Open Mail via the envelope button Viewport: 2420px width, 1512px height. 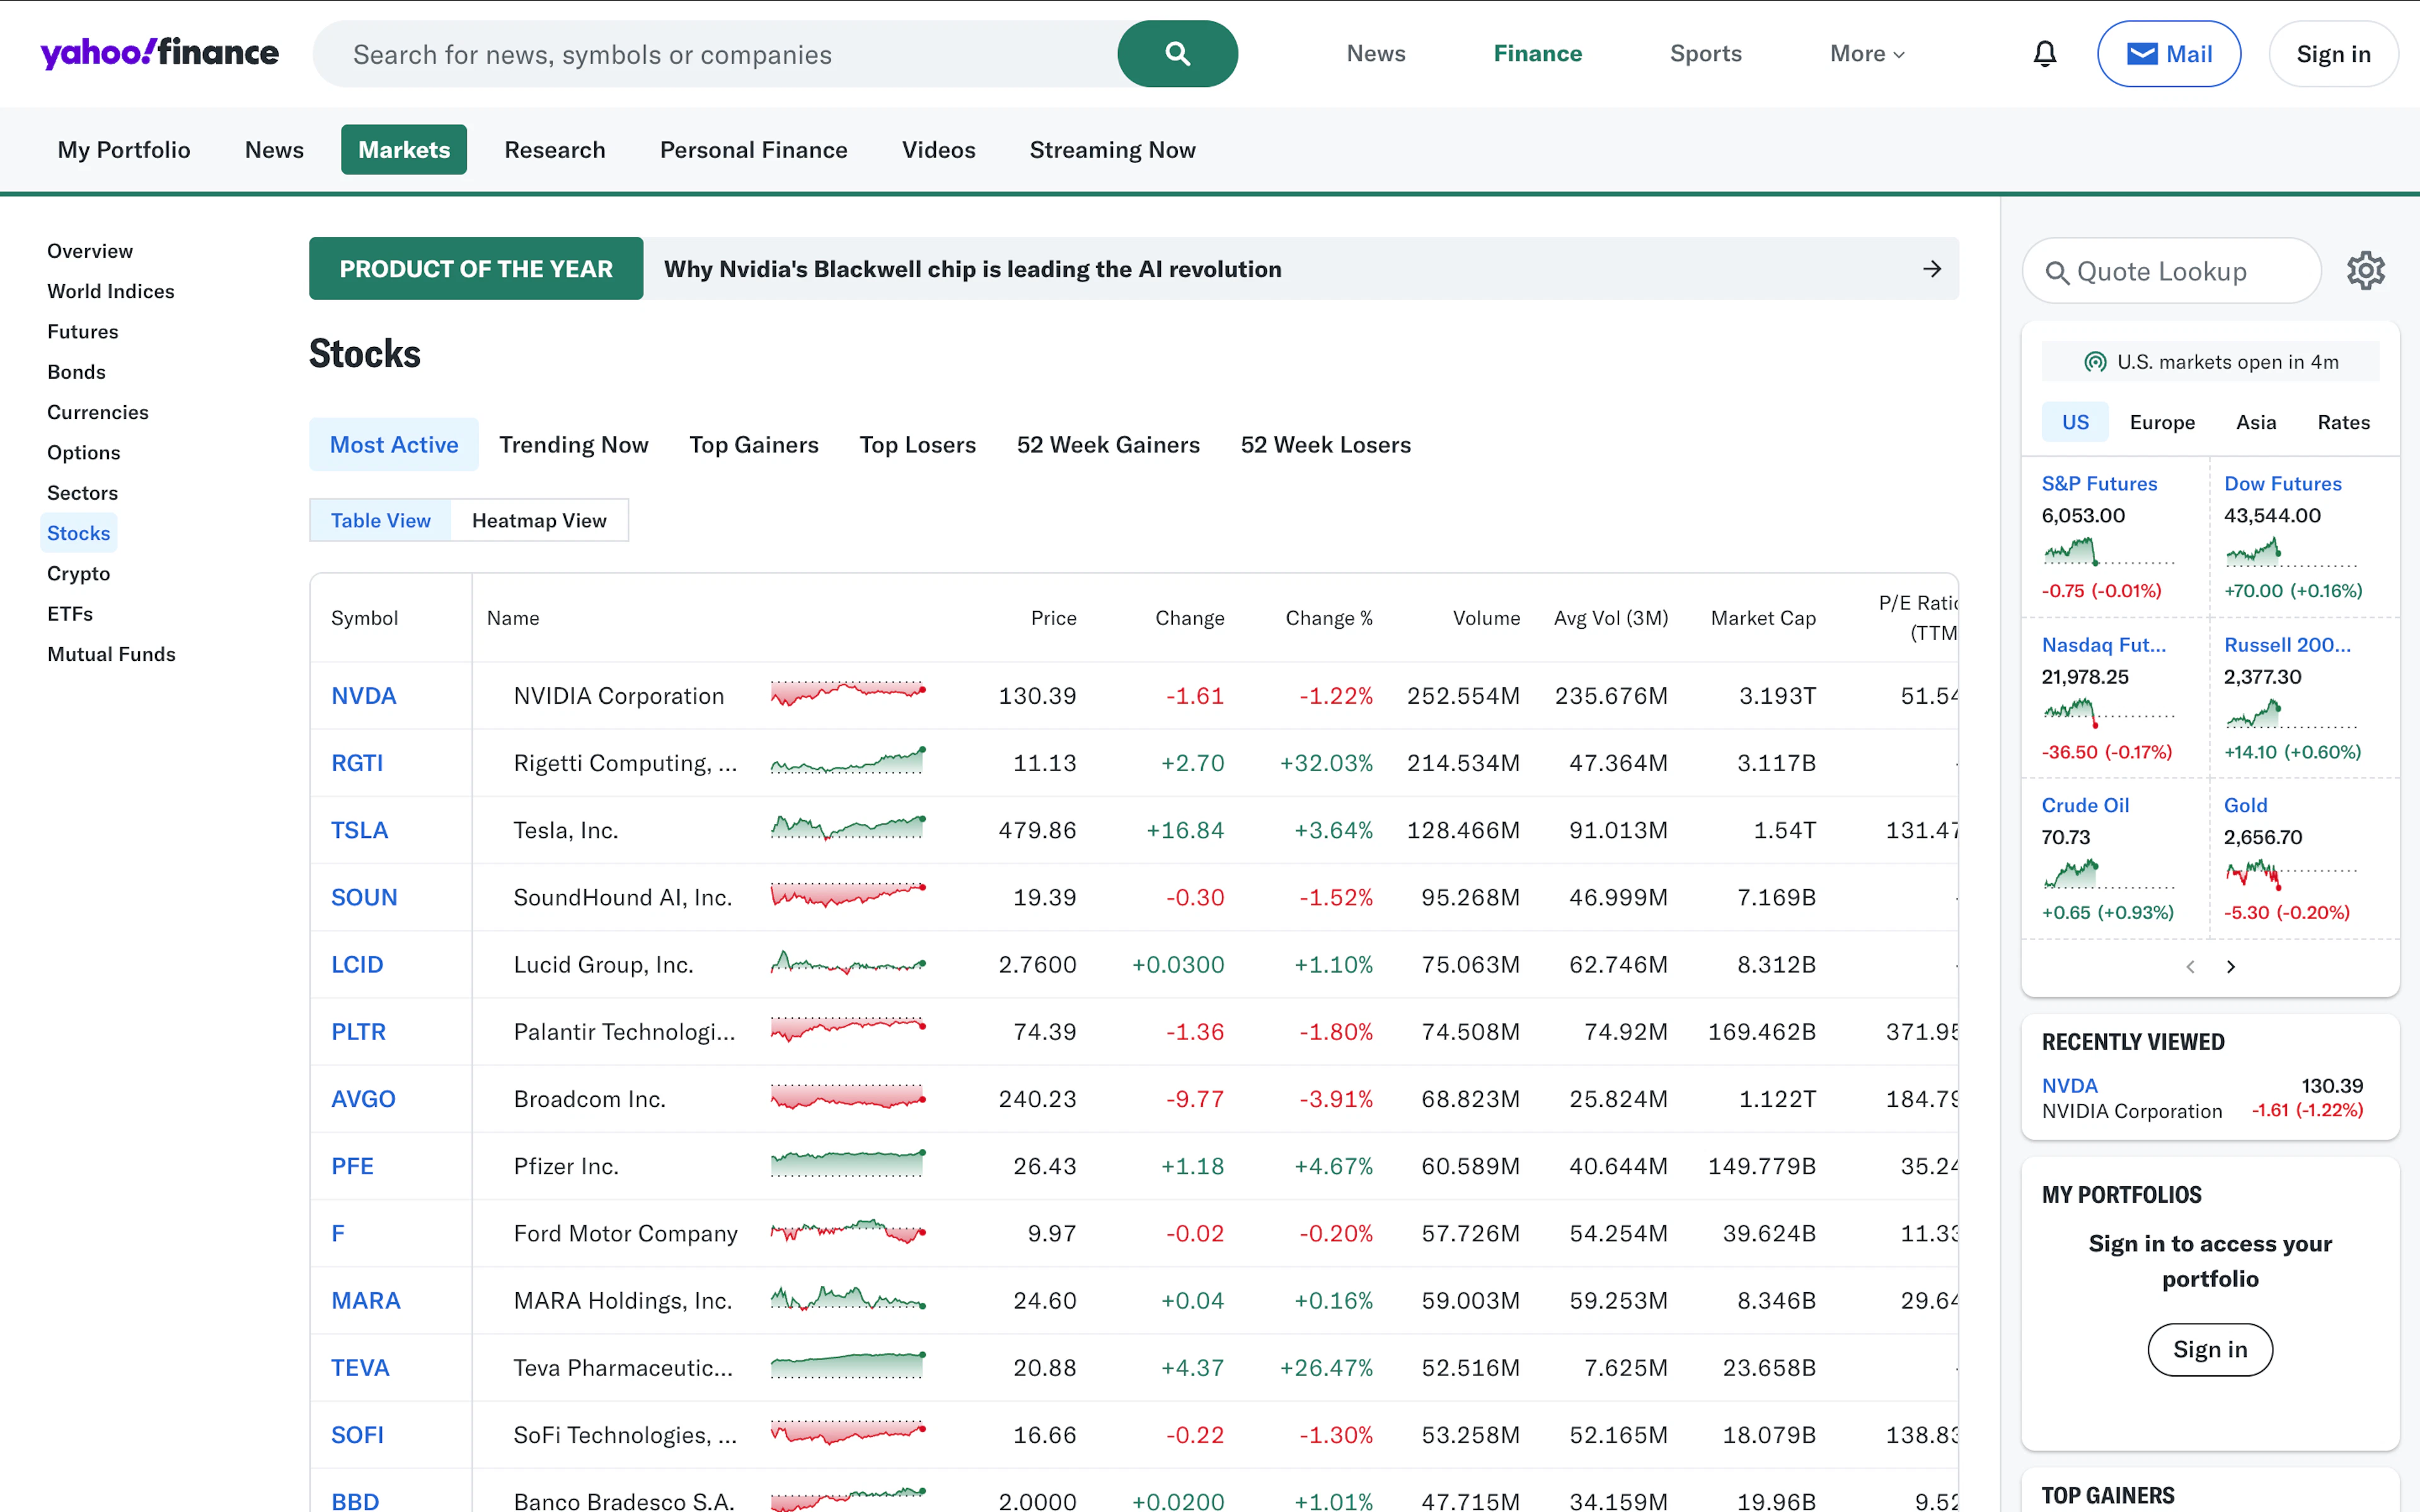(2168, 54)
